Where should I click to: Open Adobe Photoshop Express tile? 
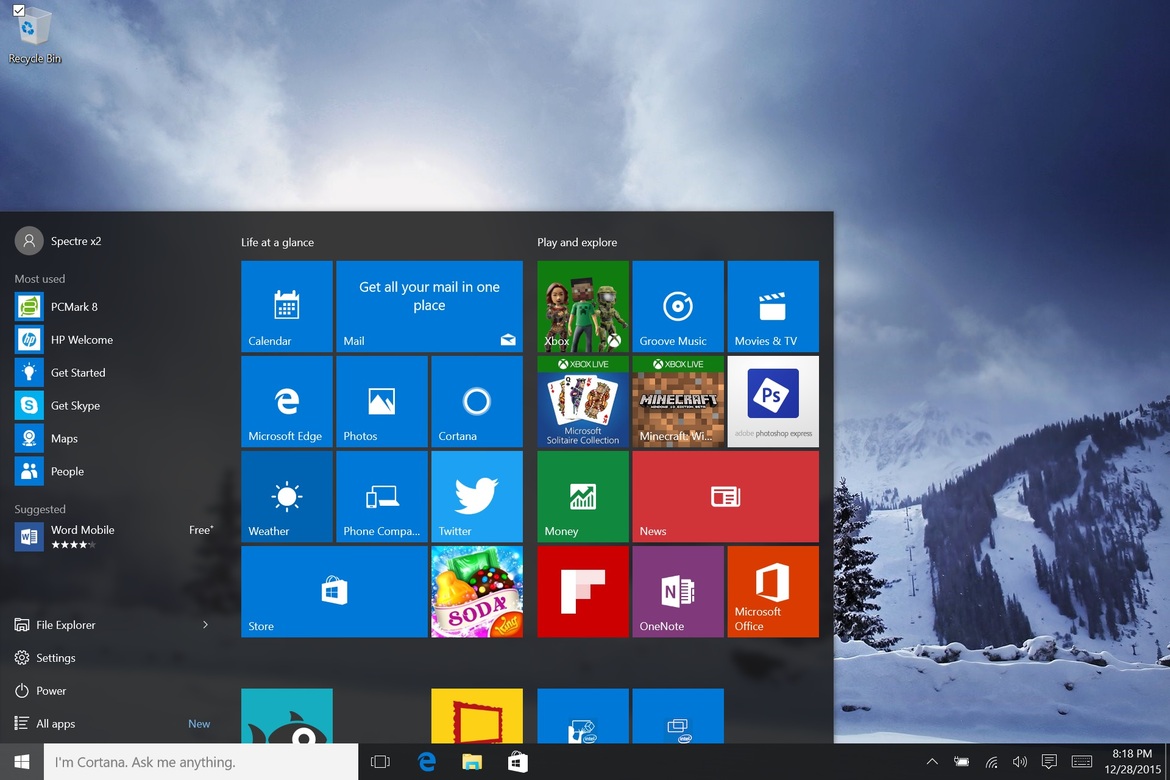click(773, 402)
